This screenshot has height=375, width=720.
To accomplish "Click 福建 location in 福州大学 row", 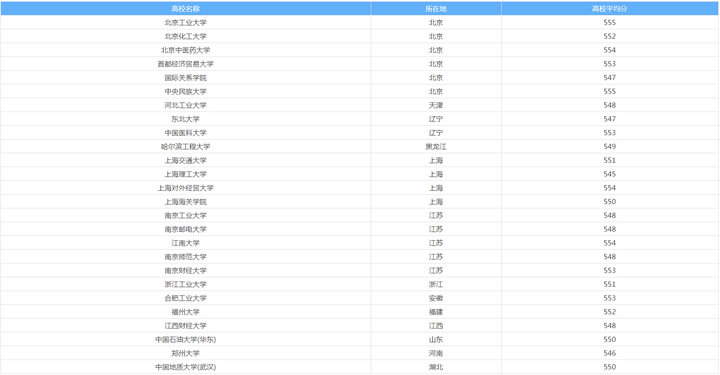I will click(x=436, y=312).
